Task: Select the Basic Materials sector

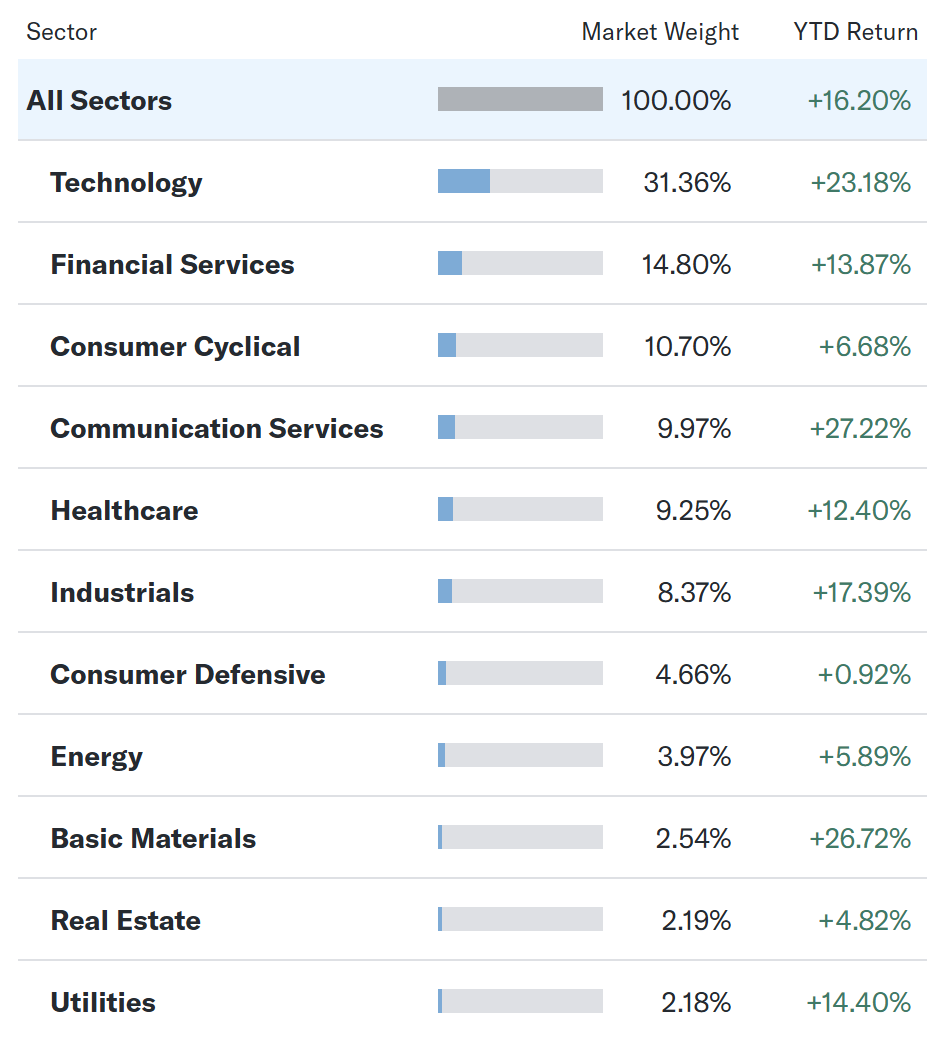Action: pos(153,838)
